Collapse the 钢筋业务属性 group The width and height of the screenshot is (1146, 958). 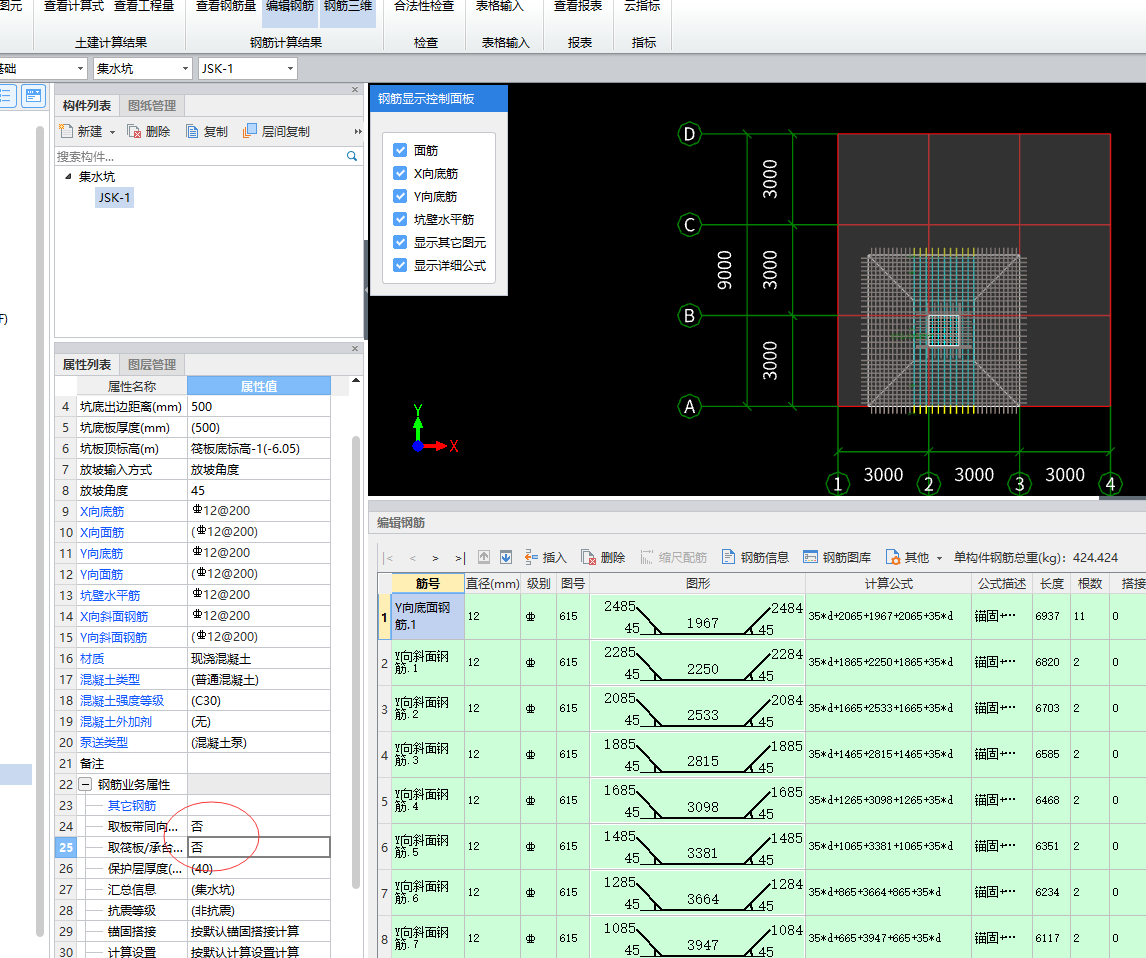[86, 784]
